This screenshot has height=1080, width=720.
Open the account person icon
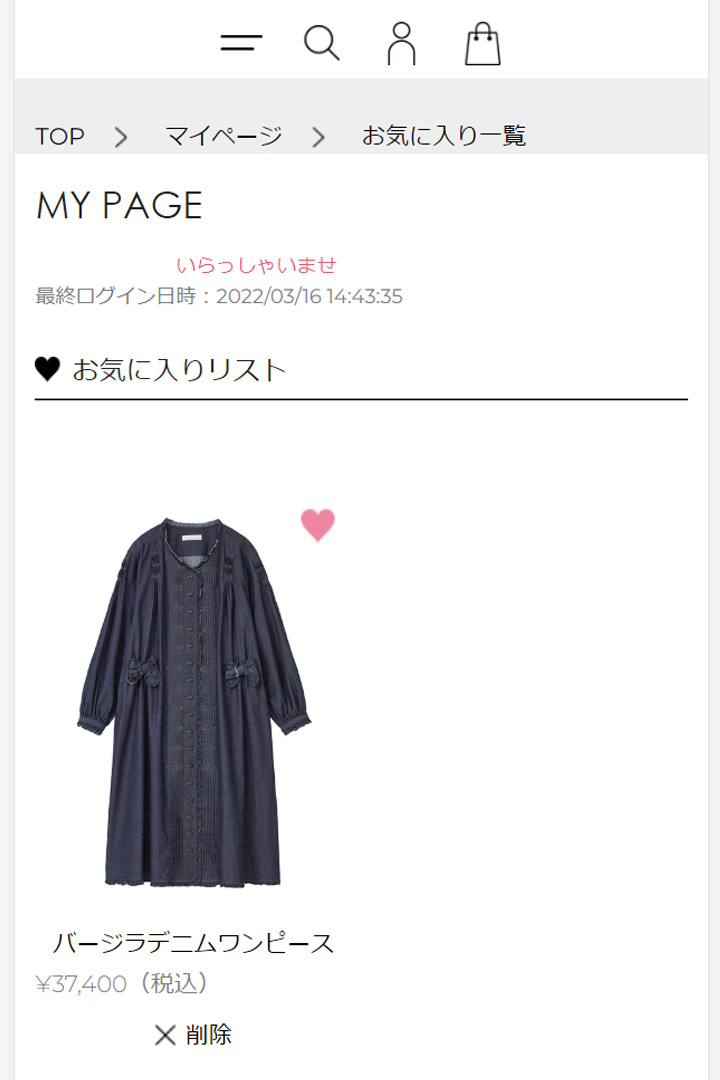tap(402, 43)
